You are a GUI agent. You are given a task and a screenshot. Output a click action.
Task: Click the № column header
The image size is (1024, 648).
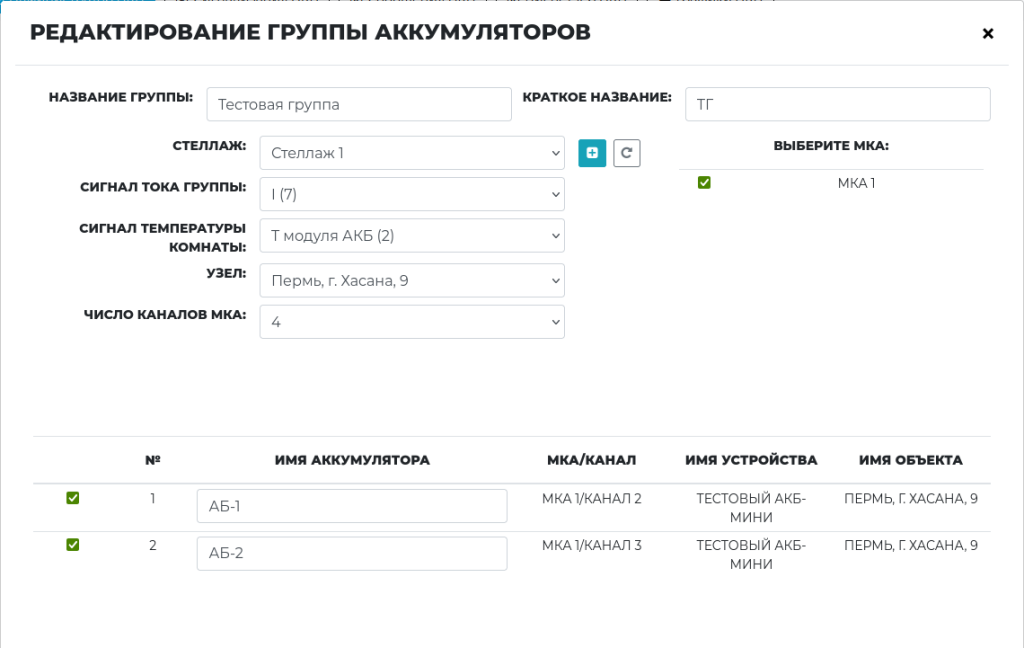tap(153, 460)
